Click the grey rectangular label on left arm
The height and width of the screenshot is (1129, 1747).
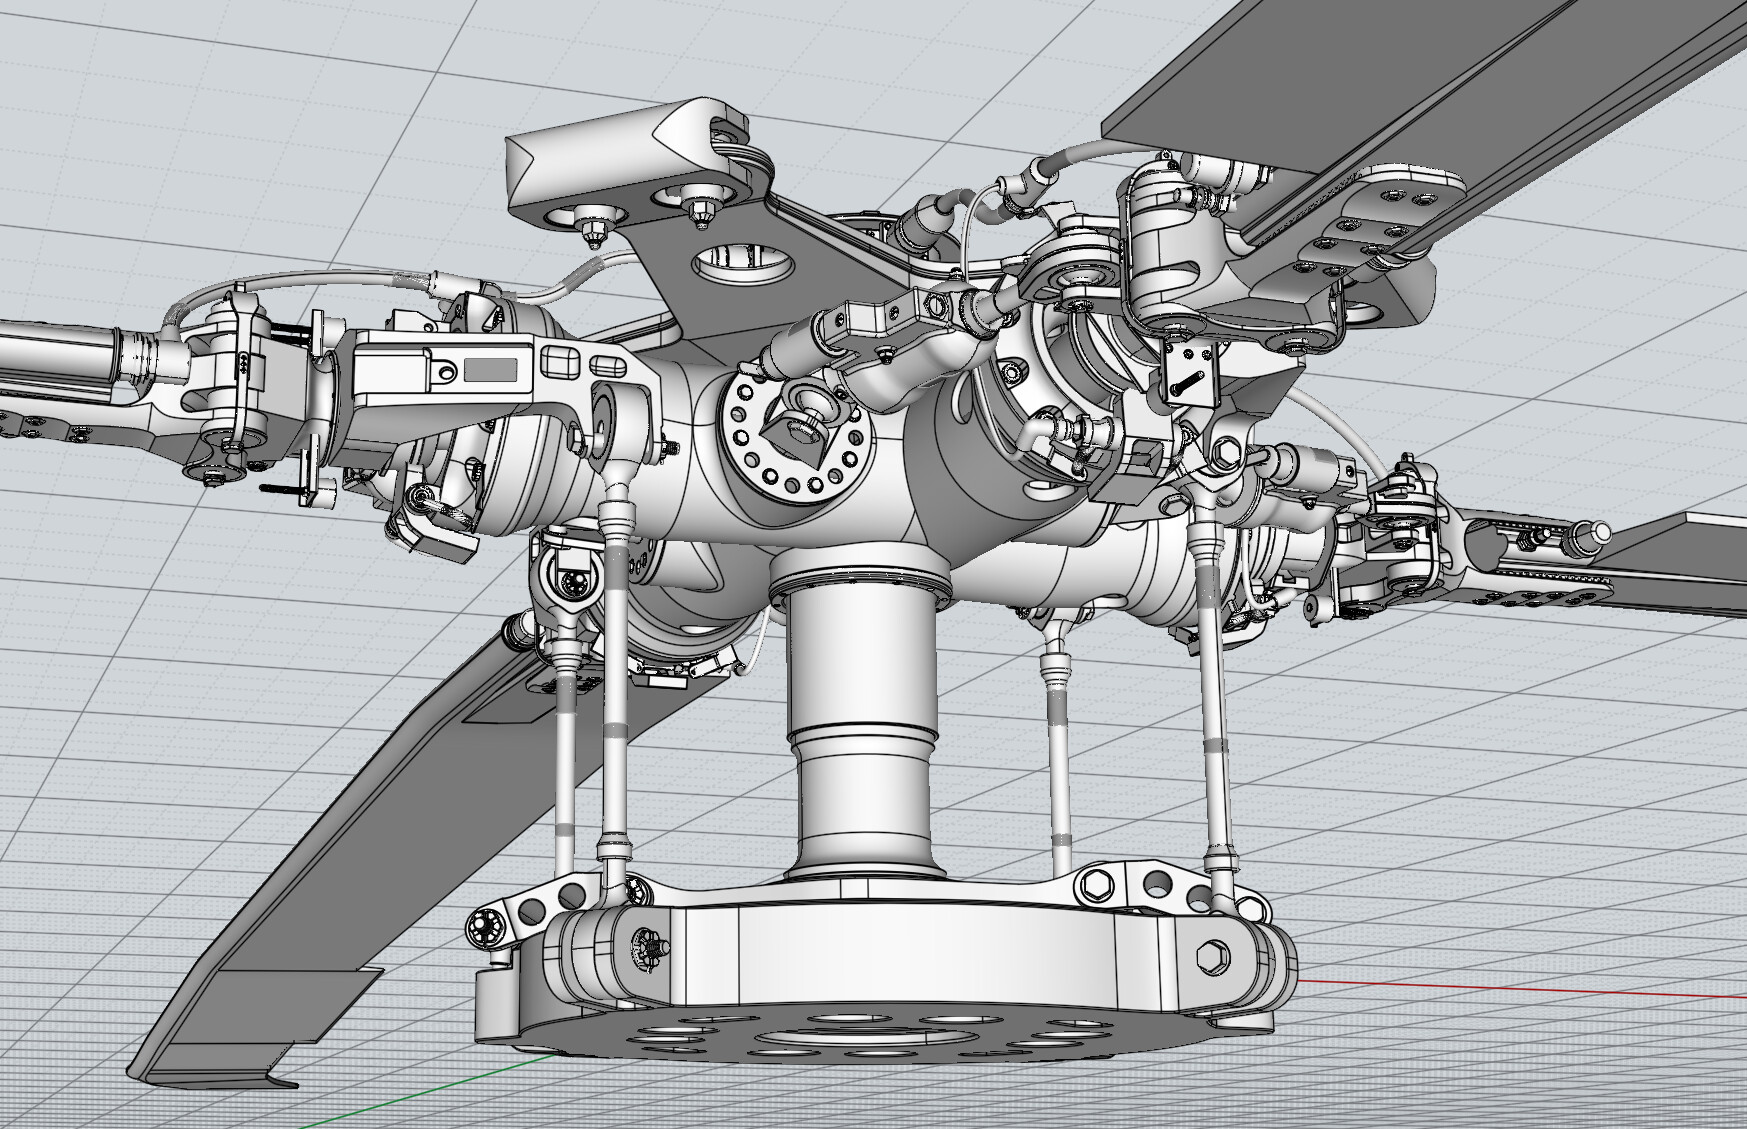coord(490,370)
